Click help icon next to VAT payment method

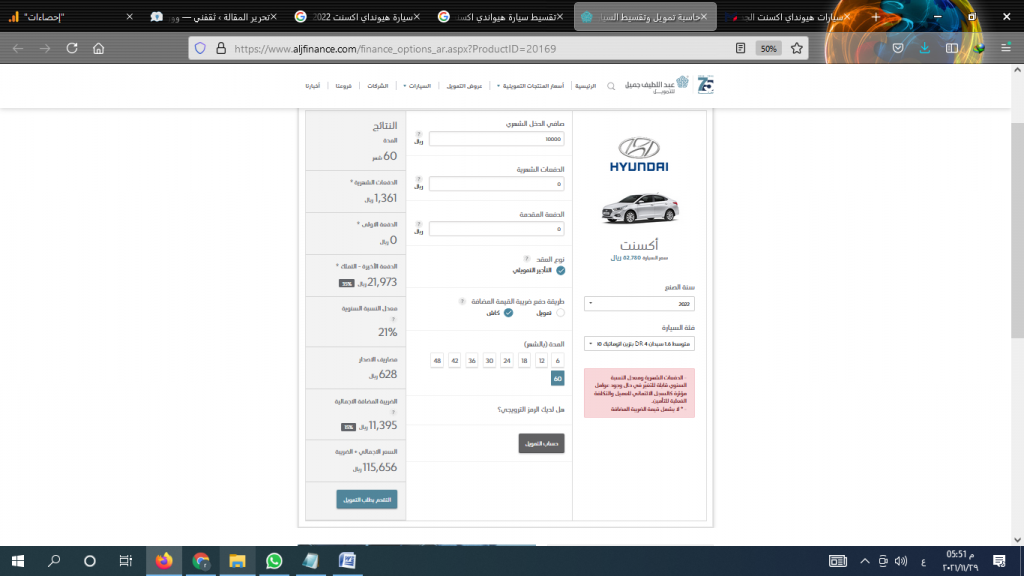pyautogui.click(x=462, y=301)
